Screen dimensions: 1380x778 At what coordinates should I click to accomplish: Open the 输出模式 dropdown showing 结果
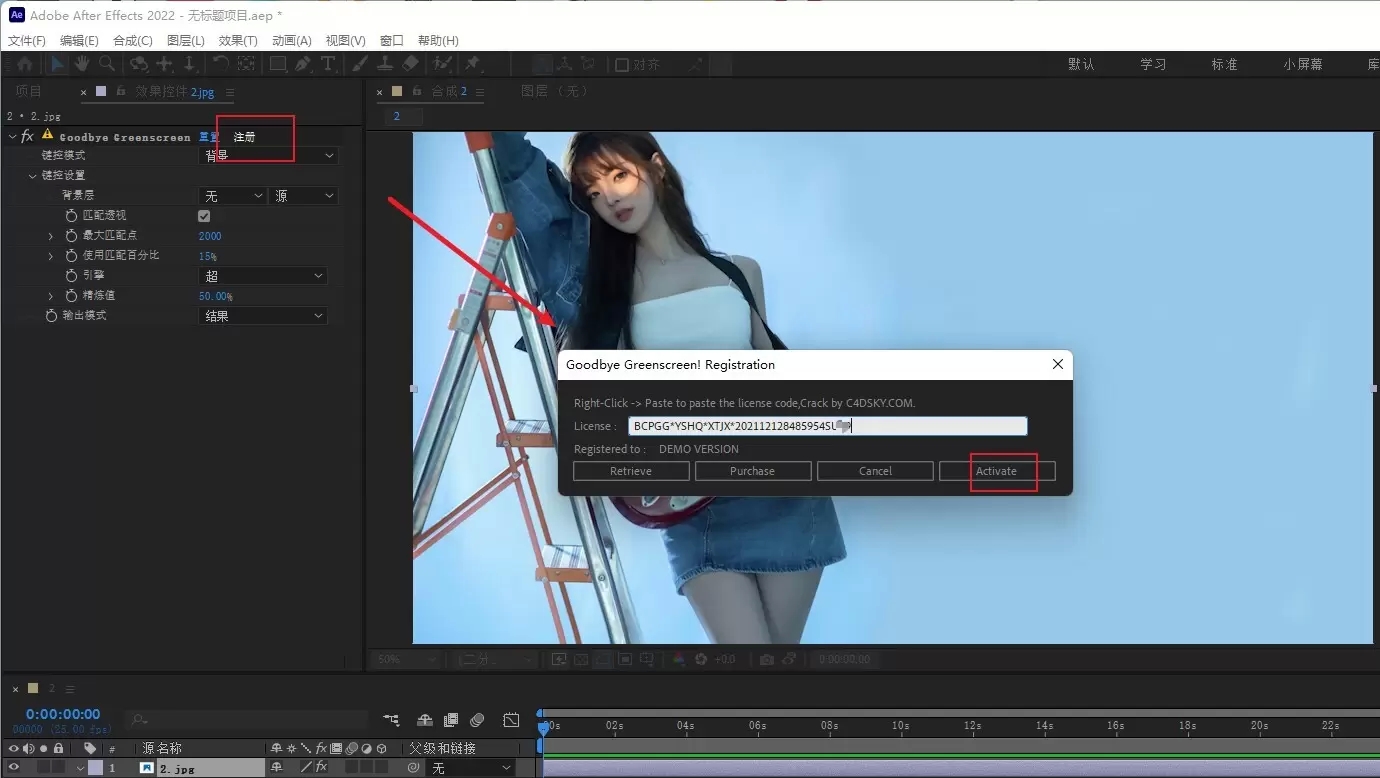[262, 315]
